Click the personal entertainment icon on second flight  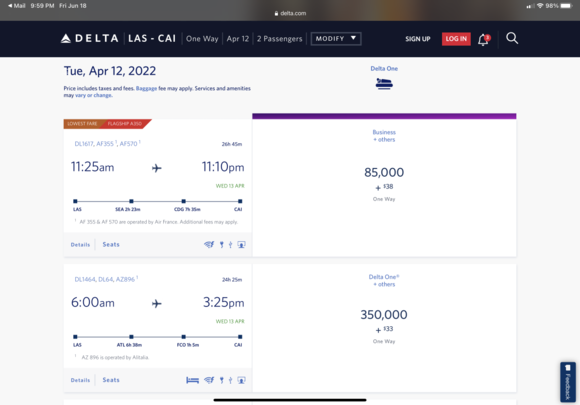[x=241, y=380]
